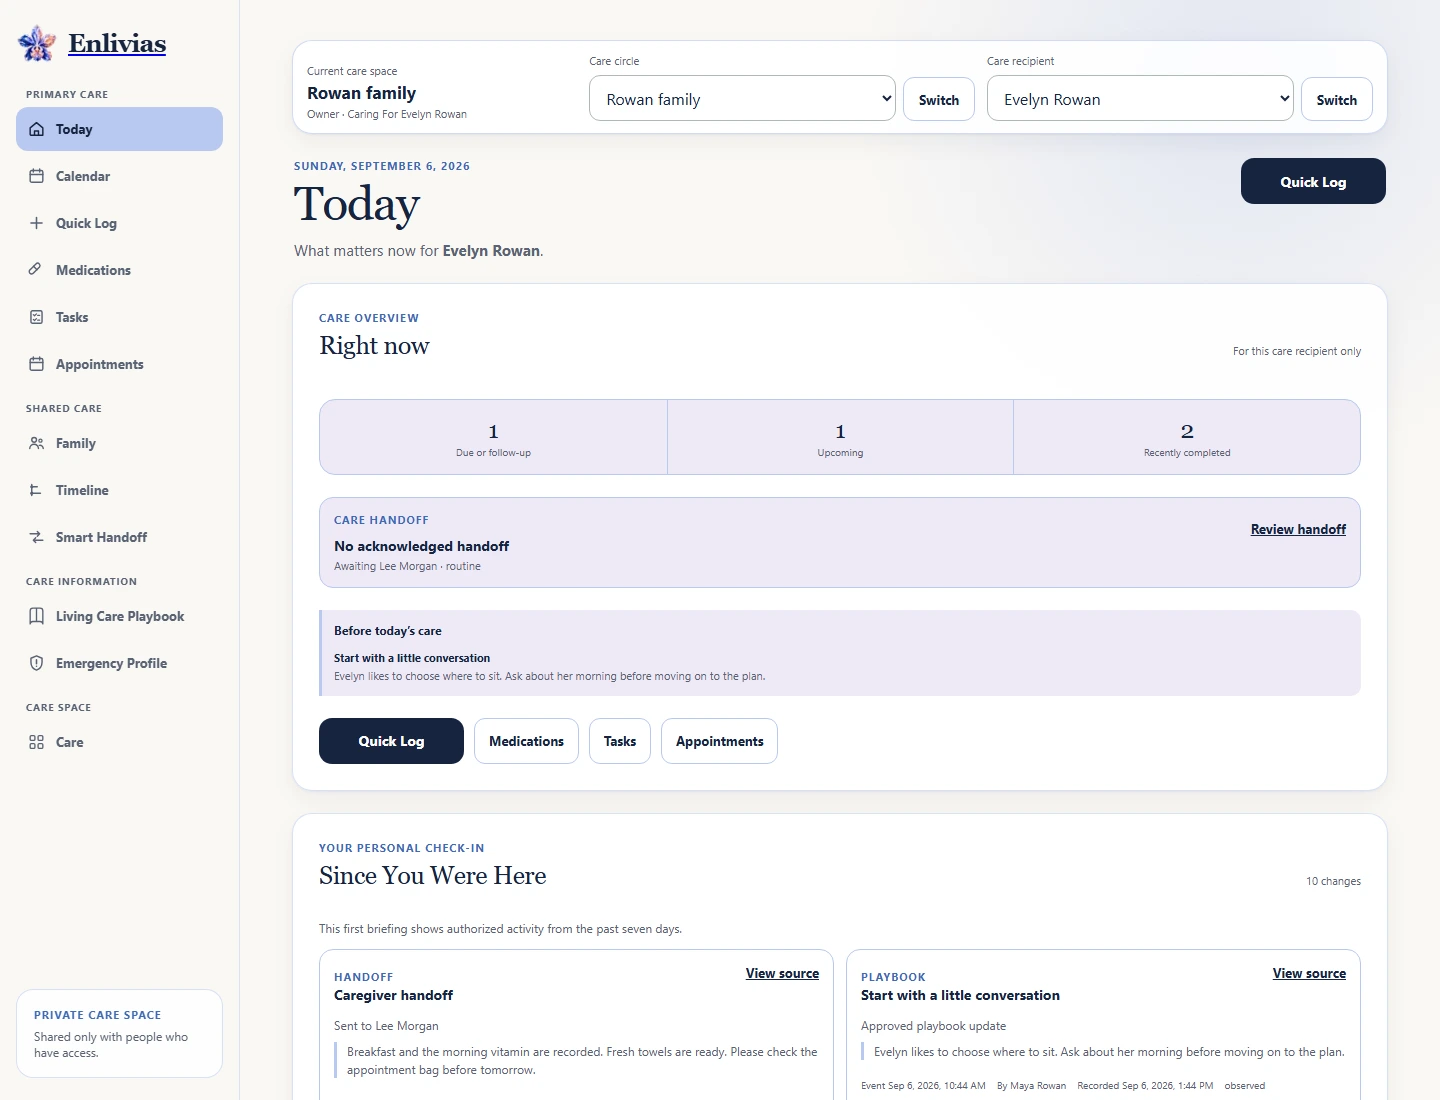The image size is (1440, 1100).
Task: Open the Review handoff link
Action: click(x=1298, y=529)
